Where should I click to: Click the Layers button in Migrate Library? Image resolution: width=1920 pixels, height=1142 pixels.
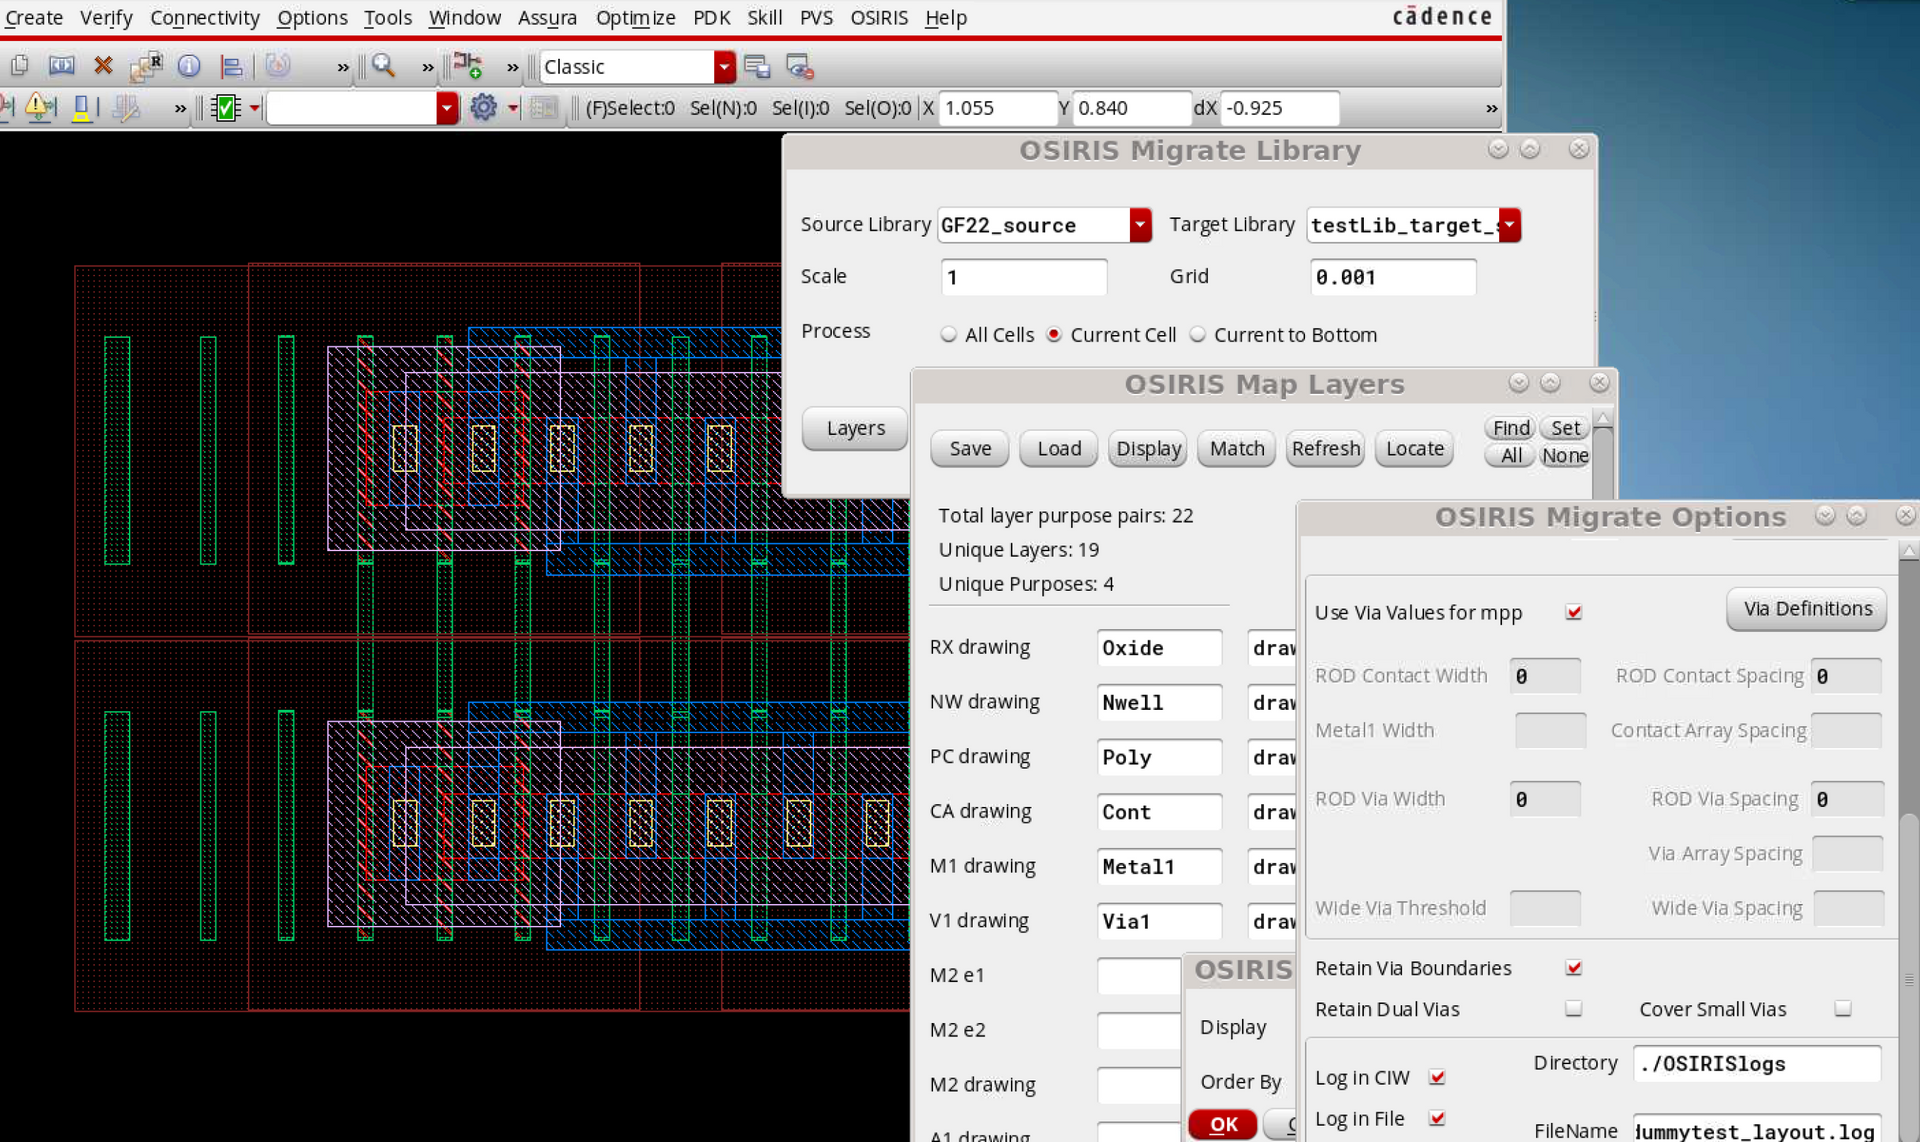tap(856, 428)
